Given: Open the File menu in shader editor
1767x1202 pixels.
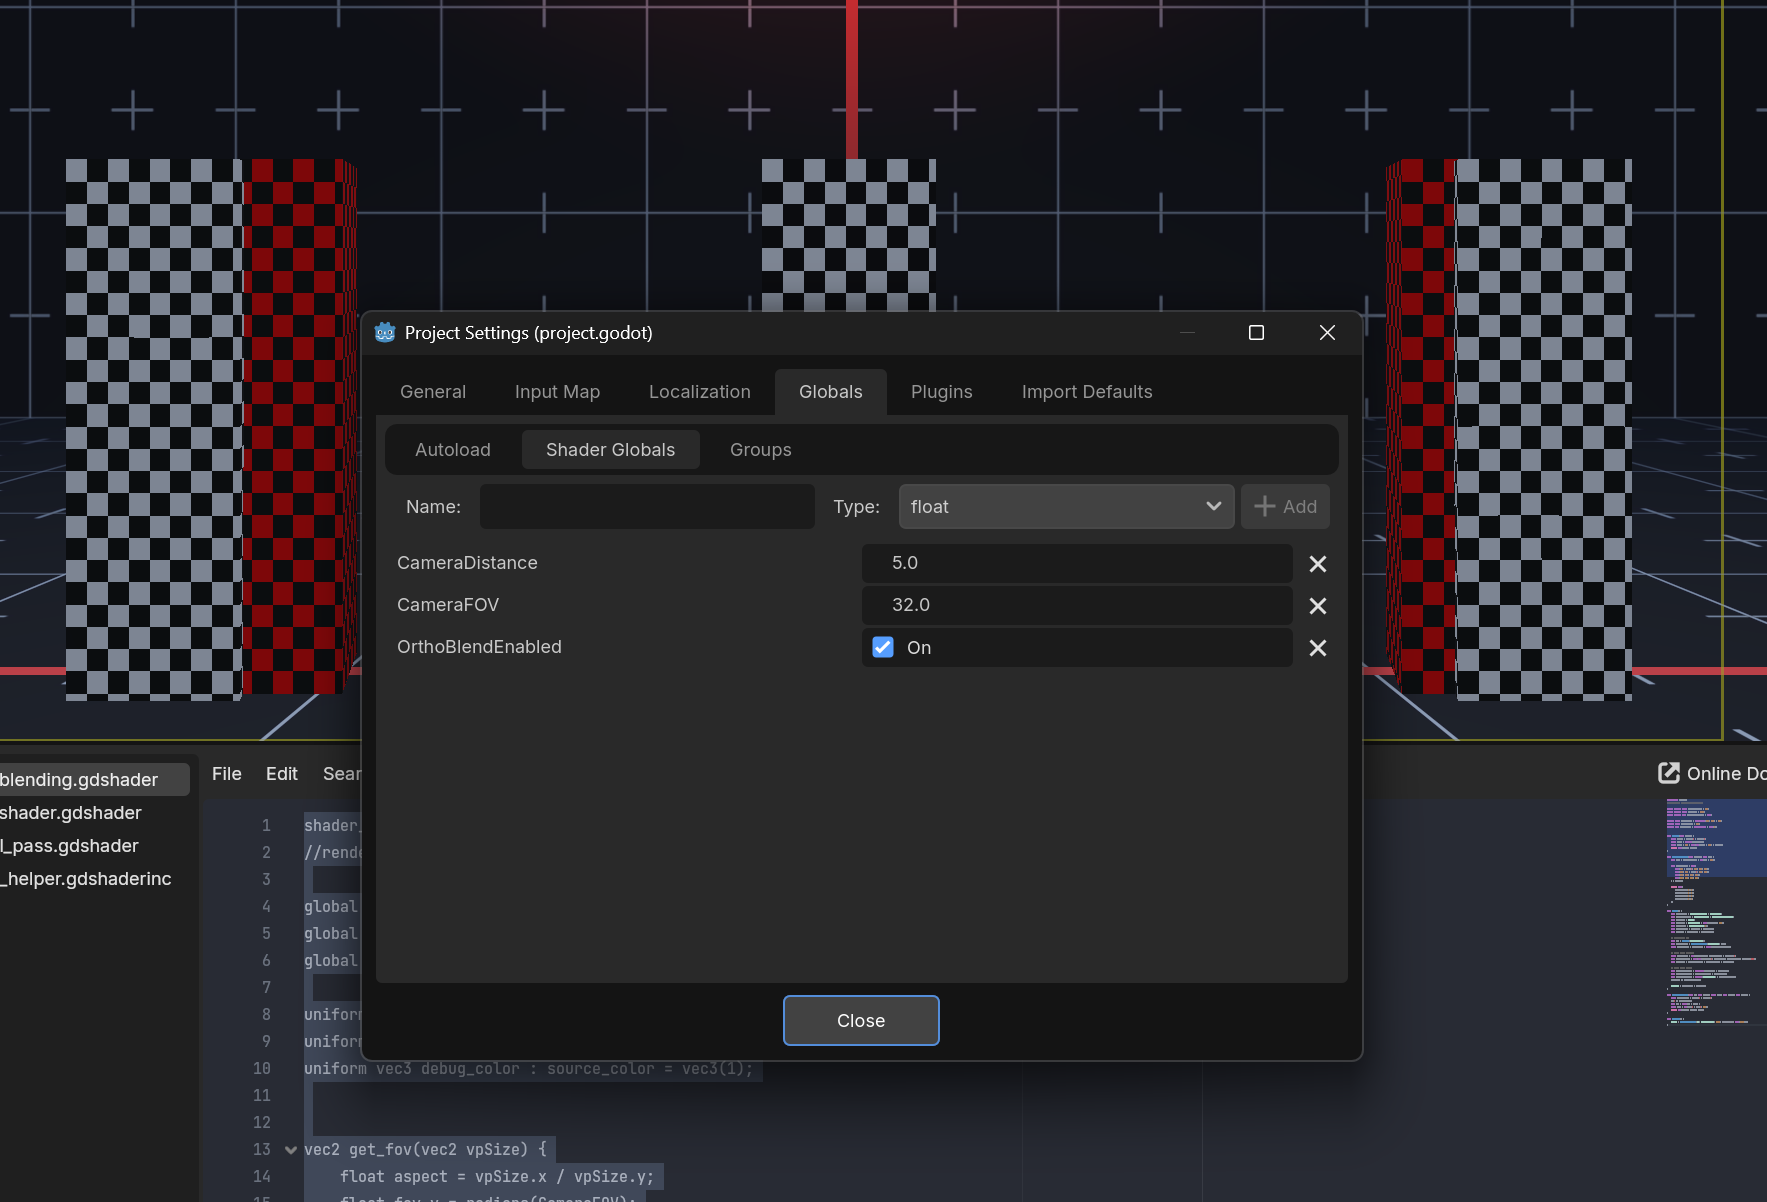Looking at the screenshot, I should point(226,774).
